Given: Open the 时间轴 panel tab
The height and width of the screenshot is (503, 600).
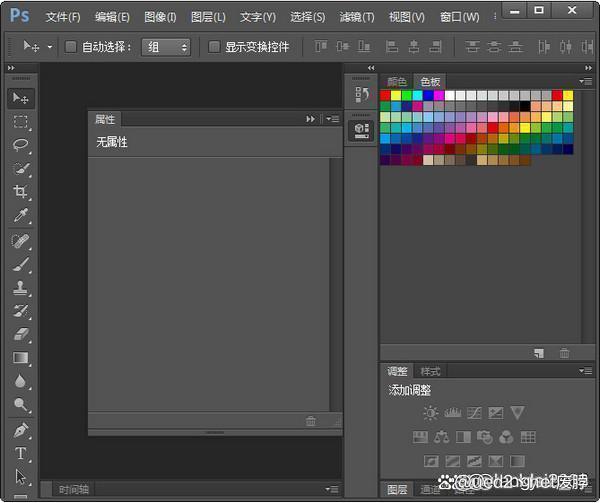Looking at the screenshot, I should coord(74,489).
